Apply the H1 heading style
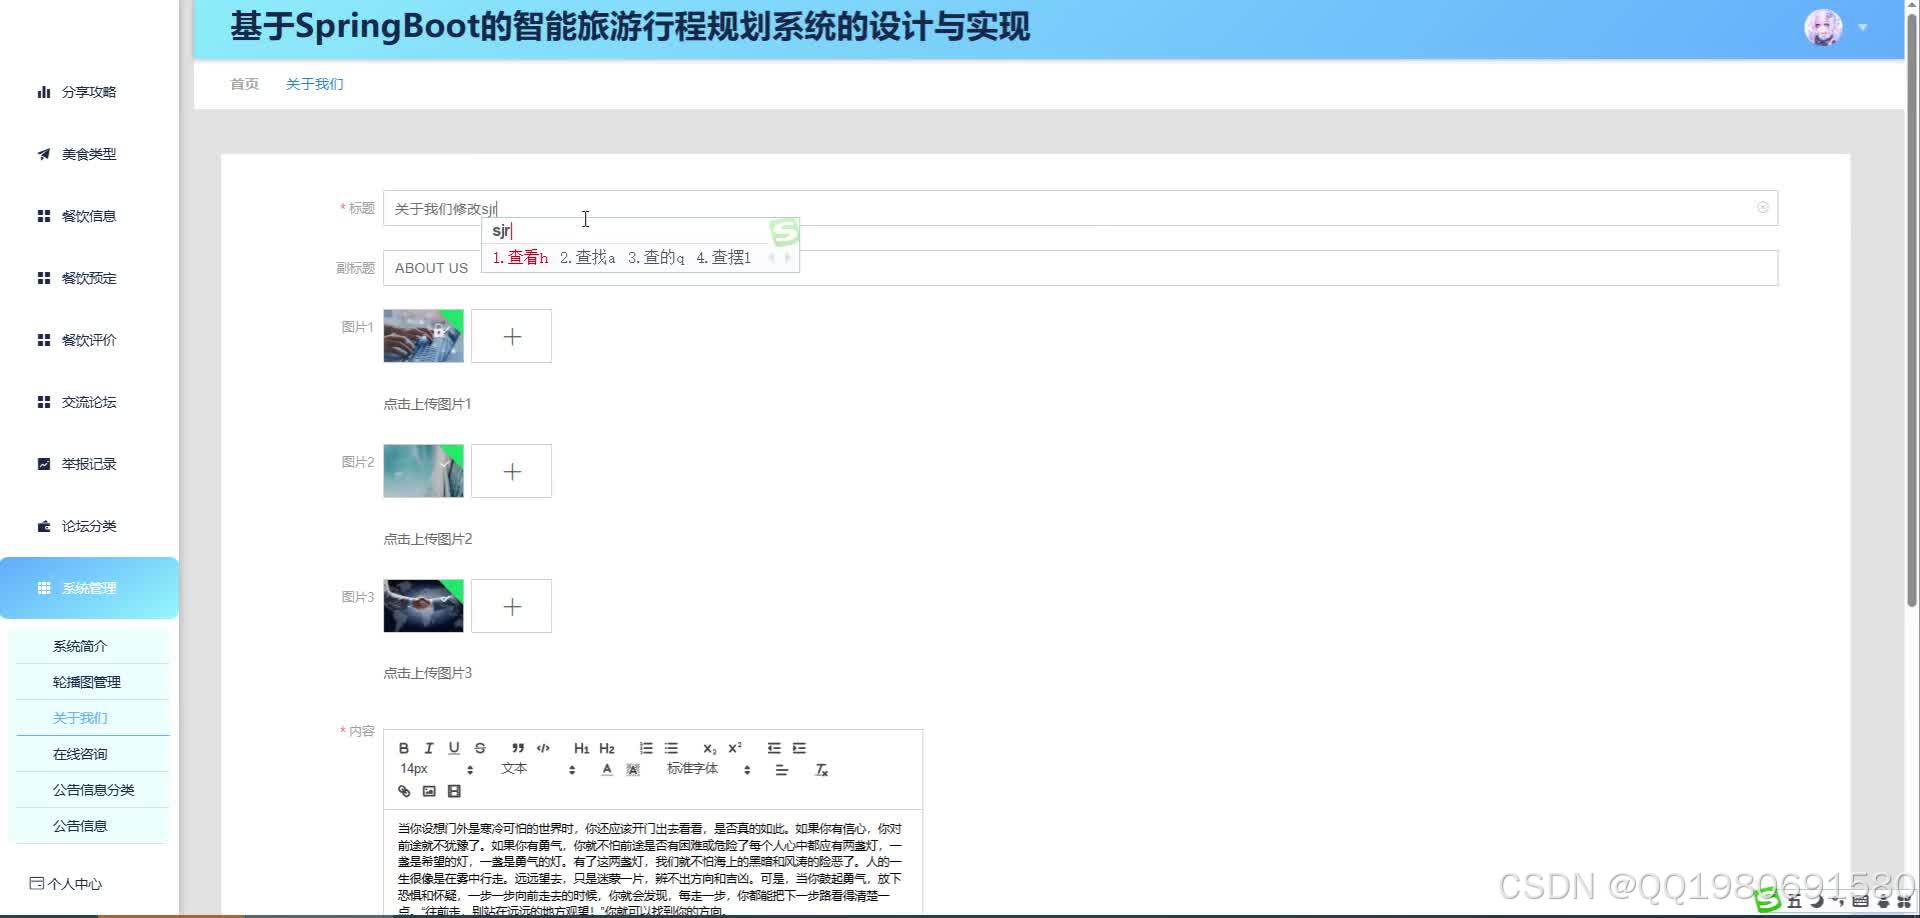 pos(581,748)
